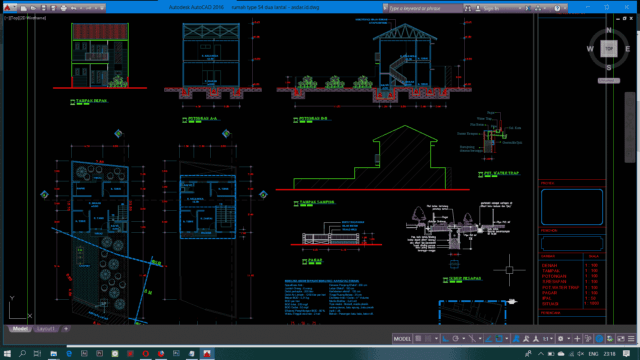Toggle auto-add annotation scales icon
The height and width of the screenshot is (360, 640).
click(x=526, y=339)
